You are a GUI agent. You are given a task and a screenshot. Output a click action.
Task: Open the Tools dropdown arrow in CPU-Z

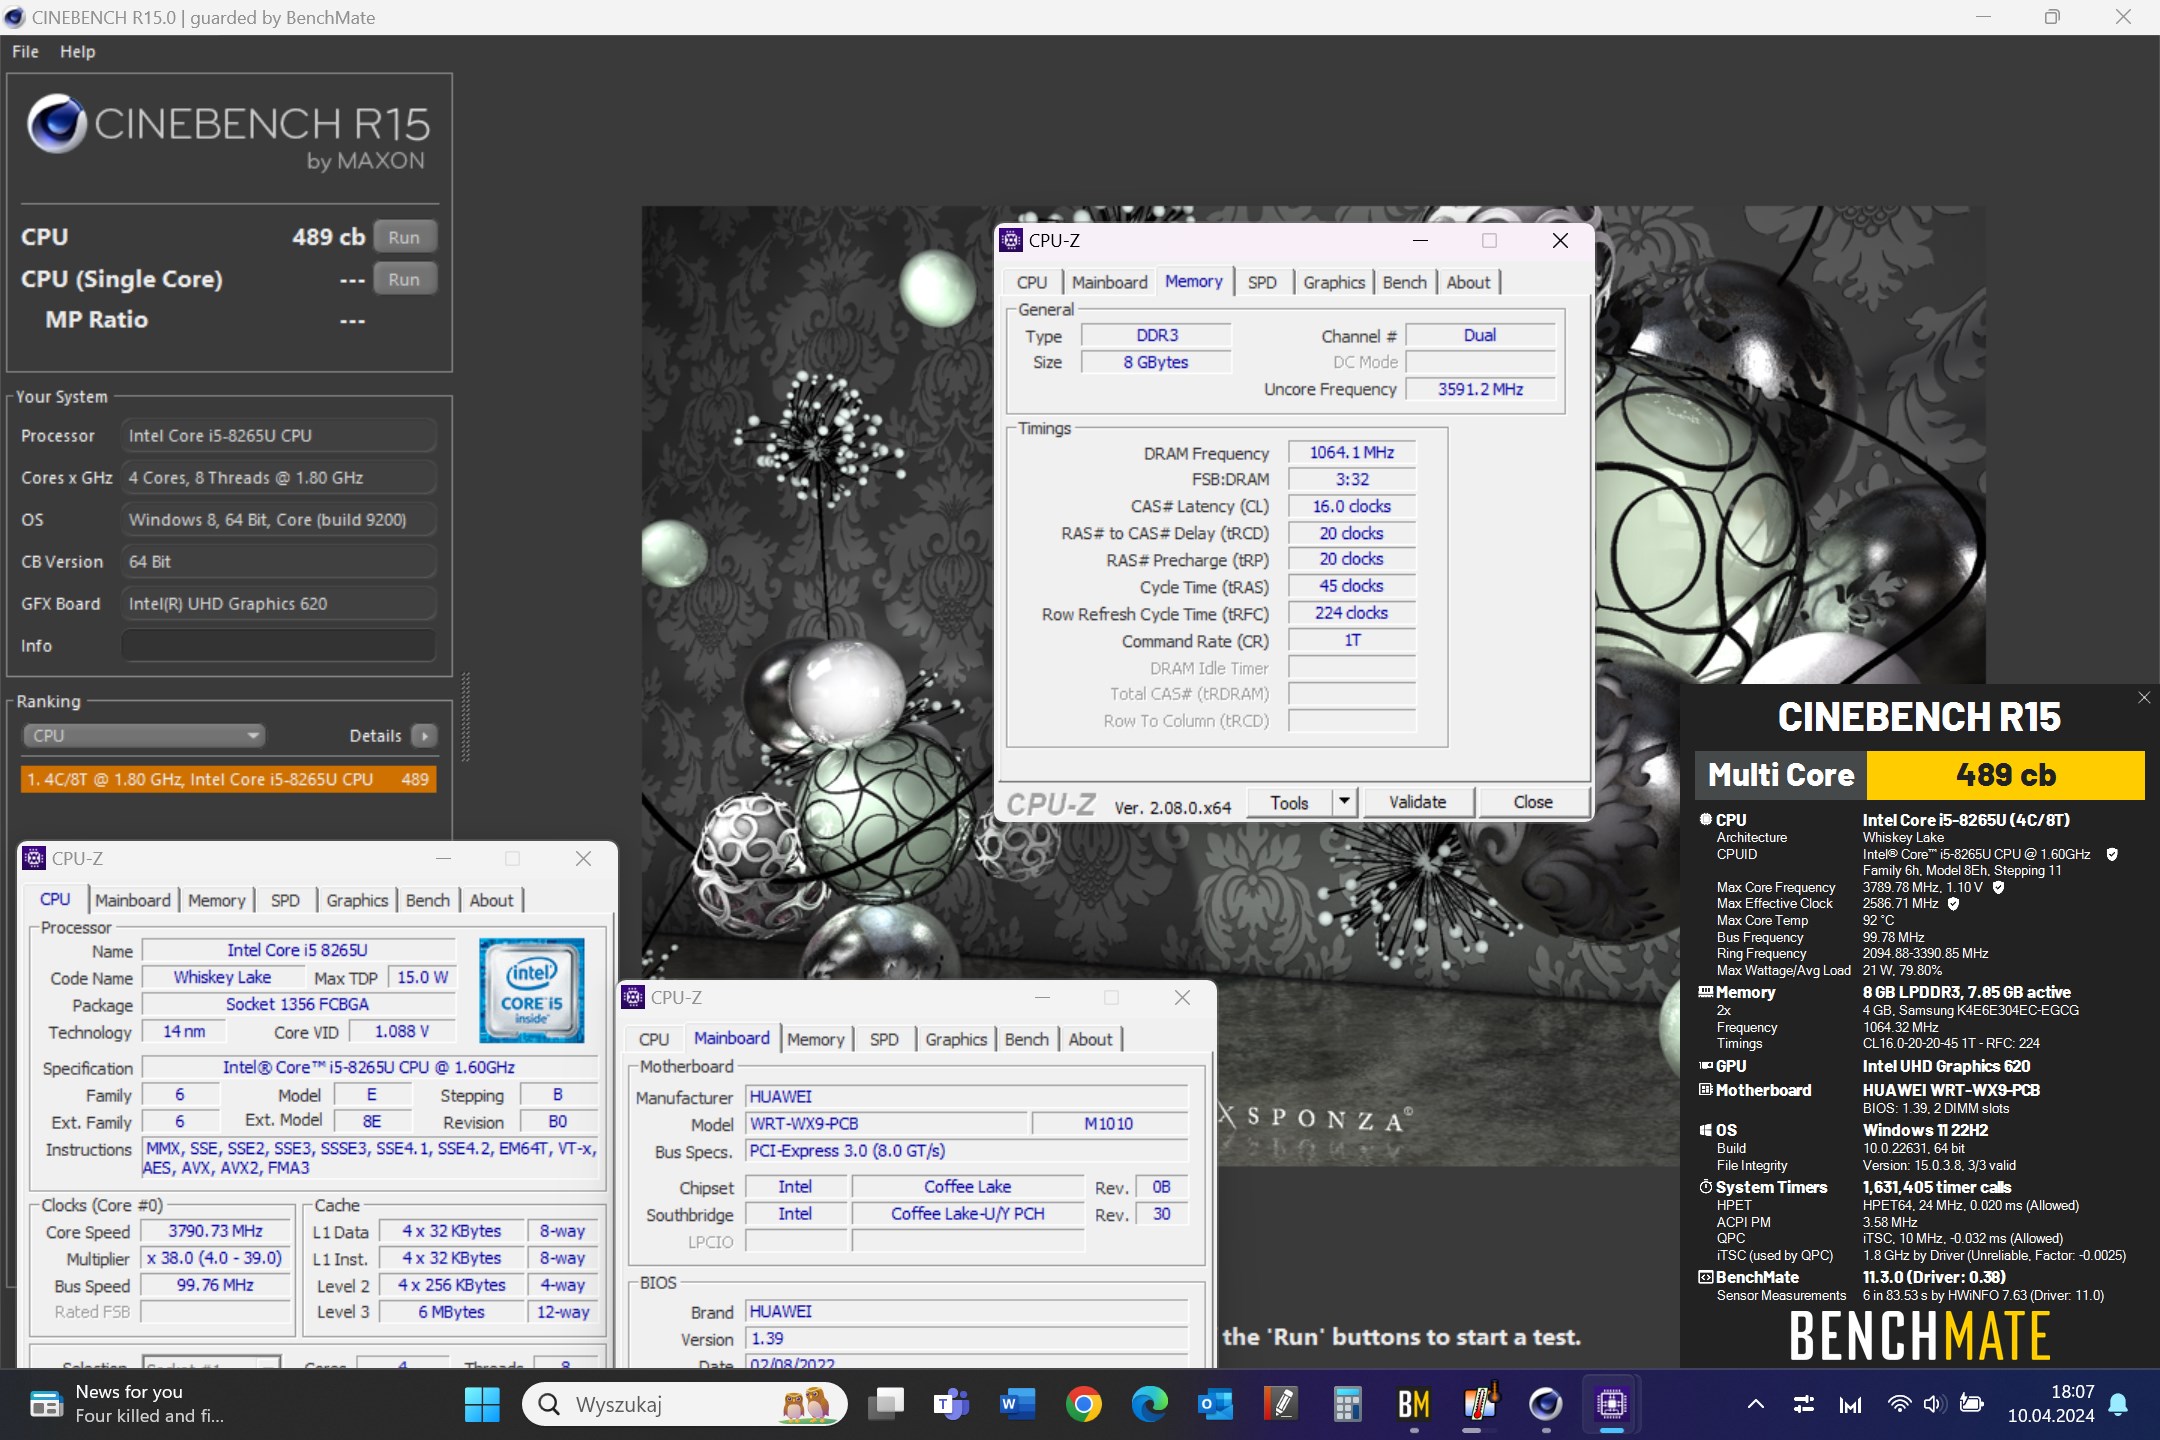[1344, 801]
